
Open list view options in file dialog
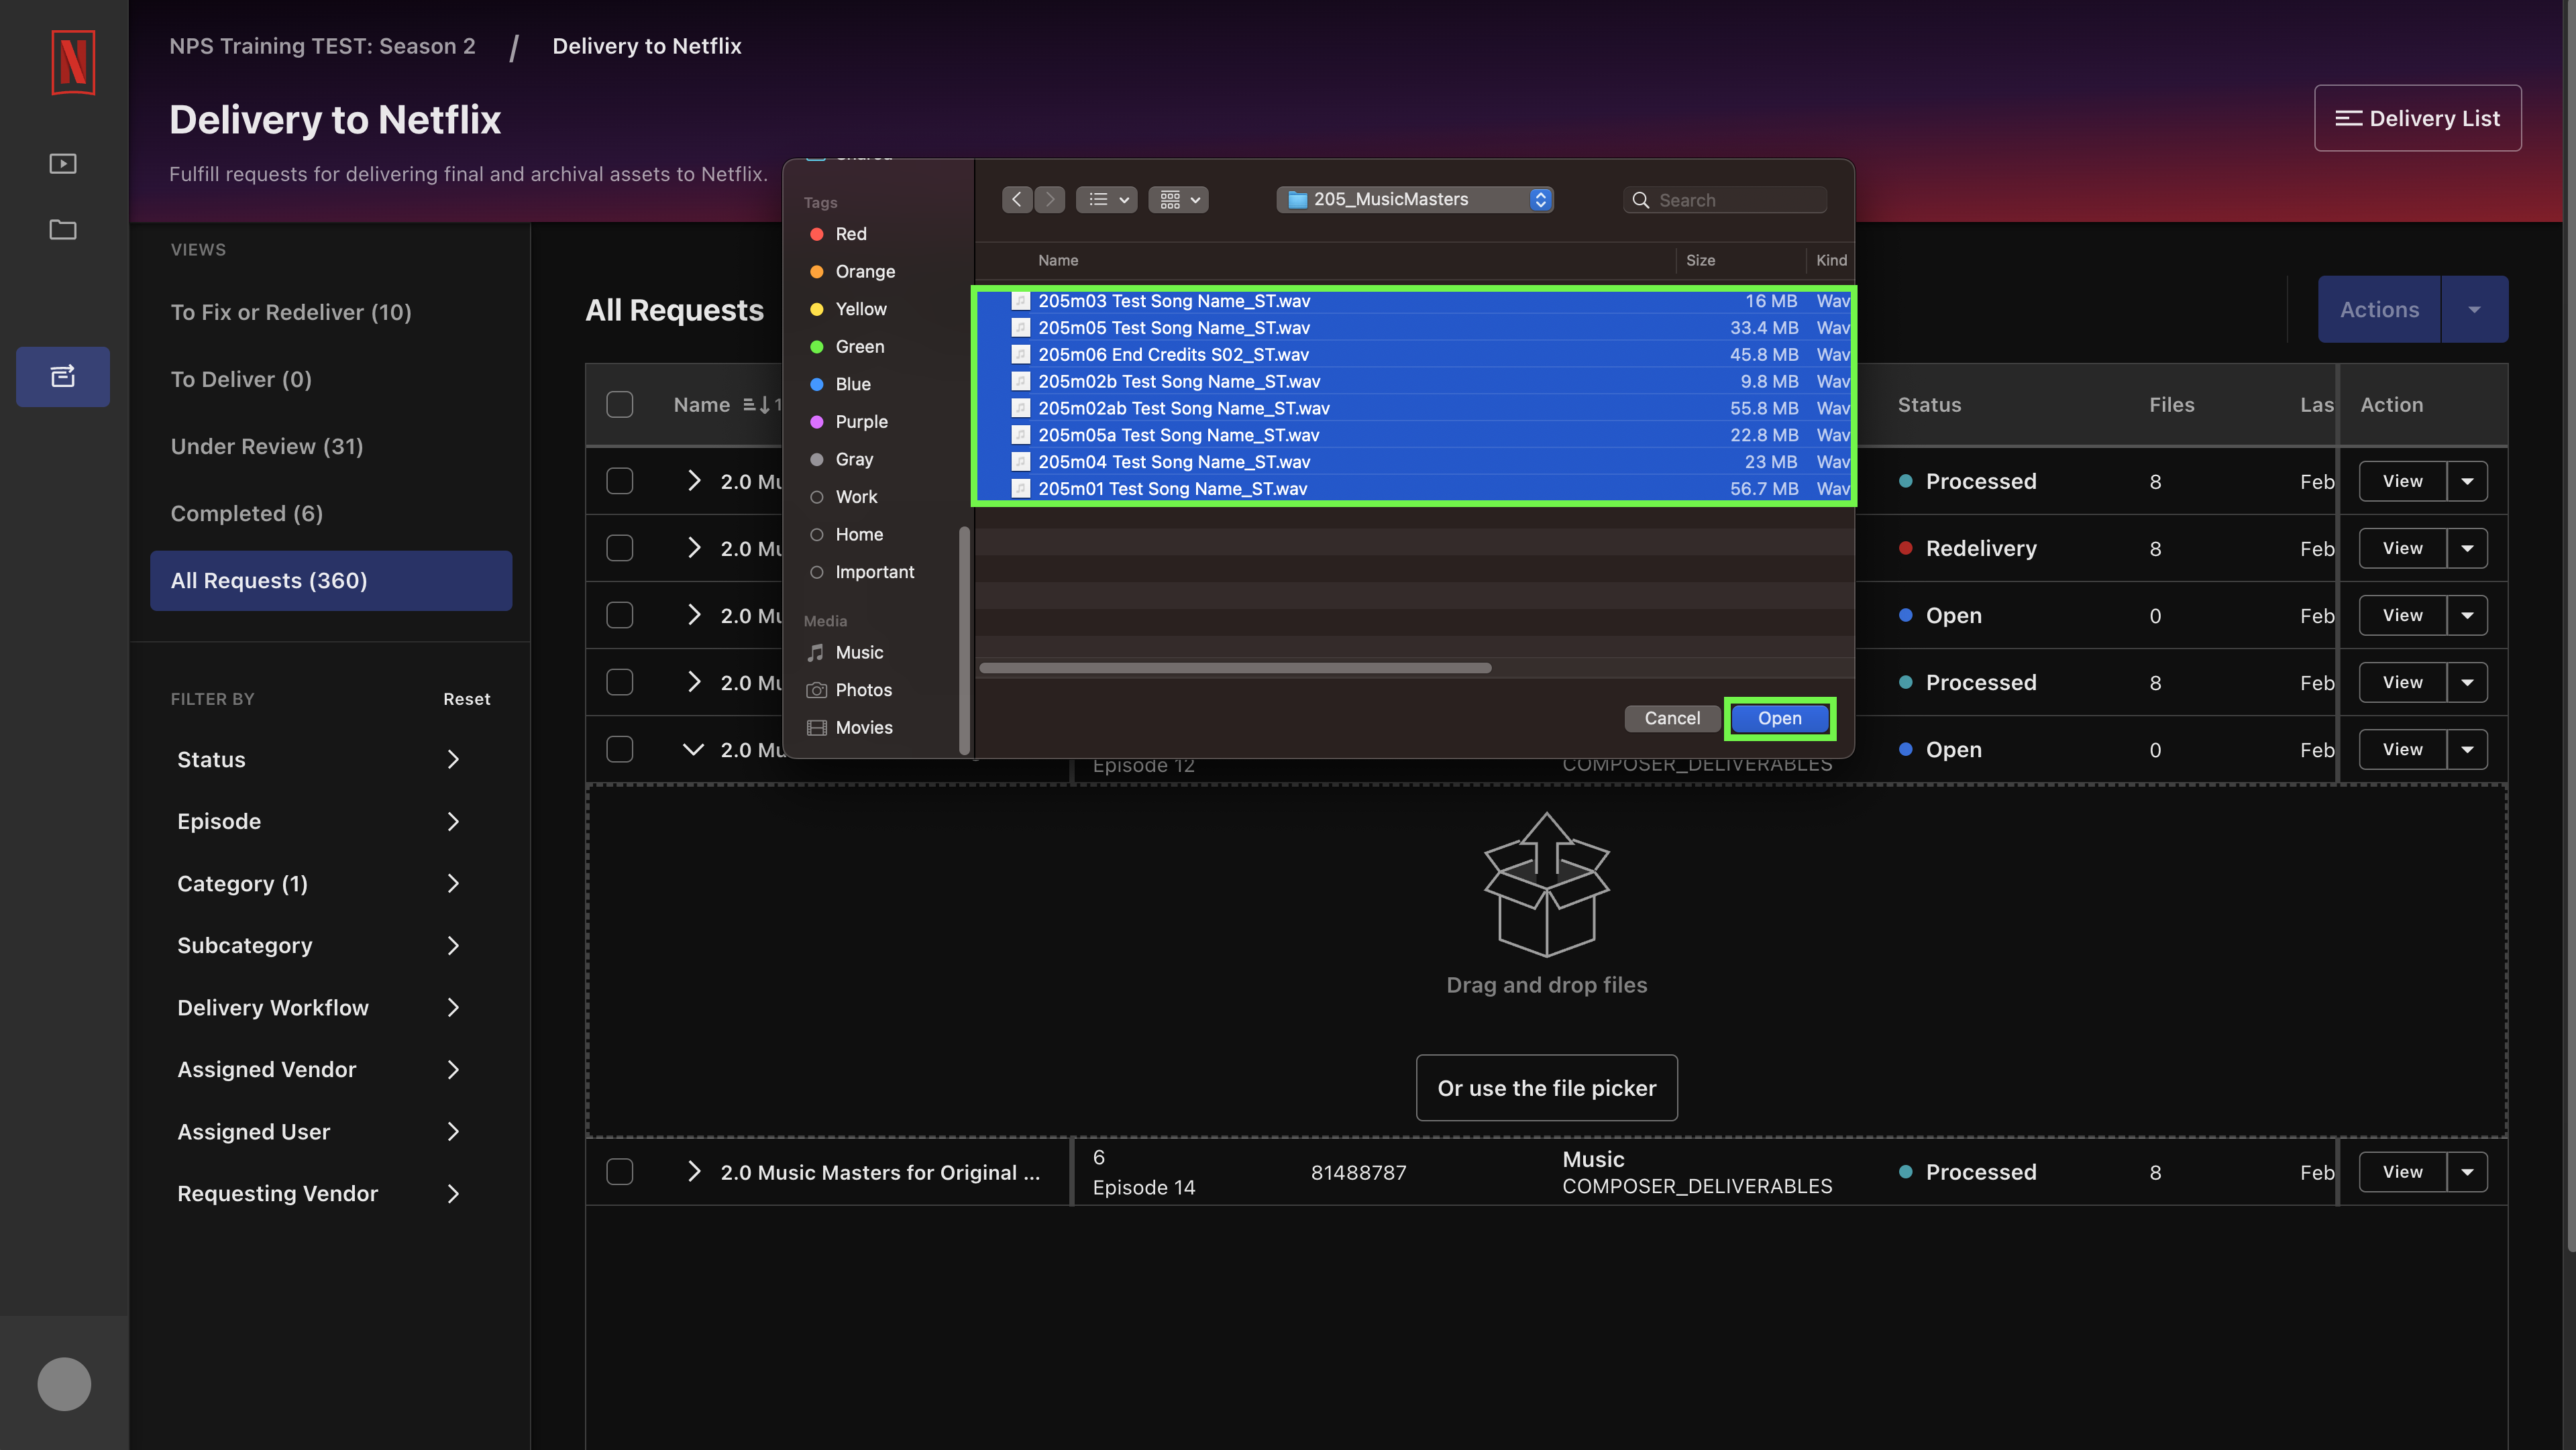[1107, 199]
